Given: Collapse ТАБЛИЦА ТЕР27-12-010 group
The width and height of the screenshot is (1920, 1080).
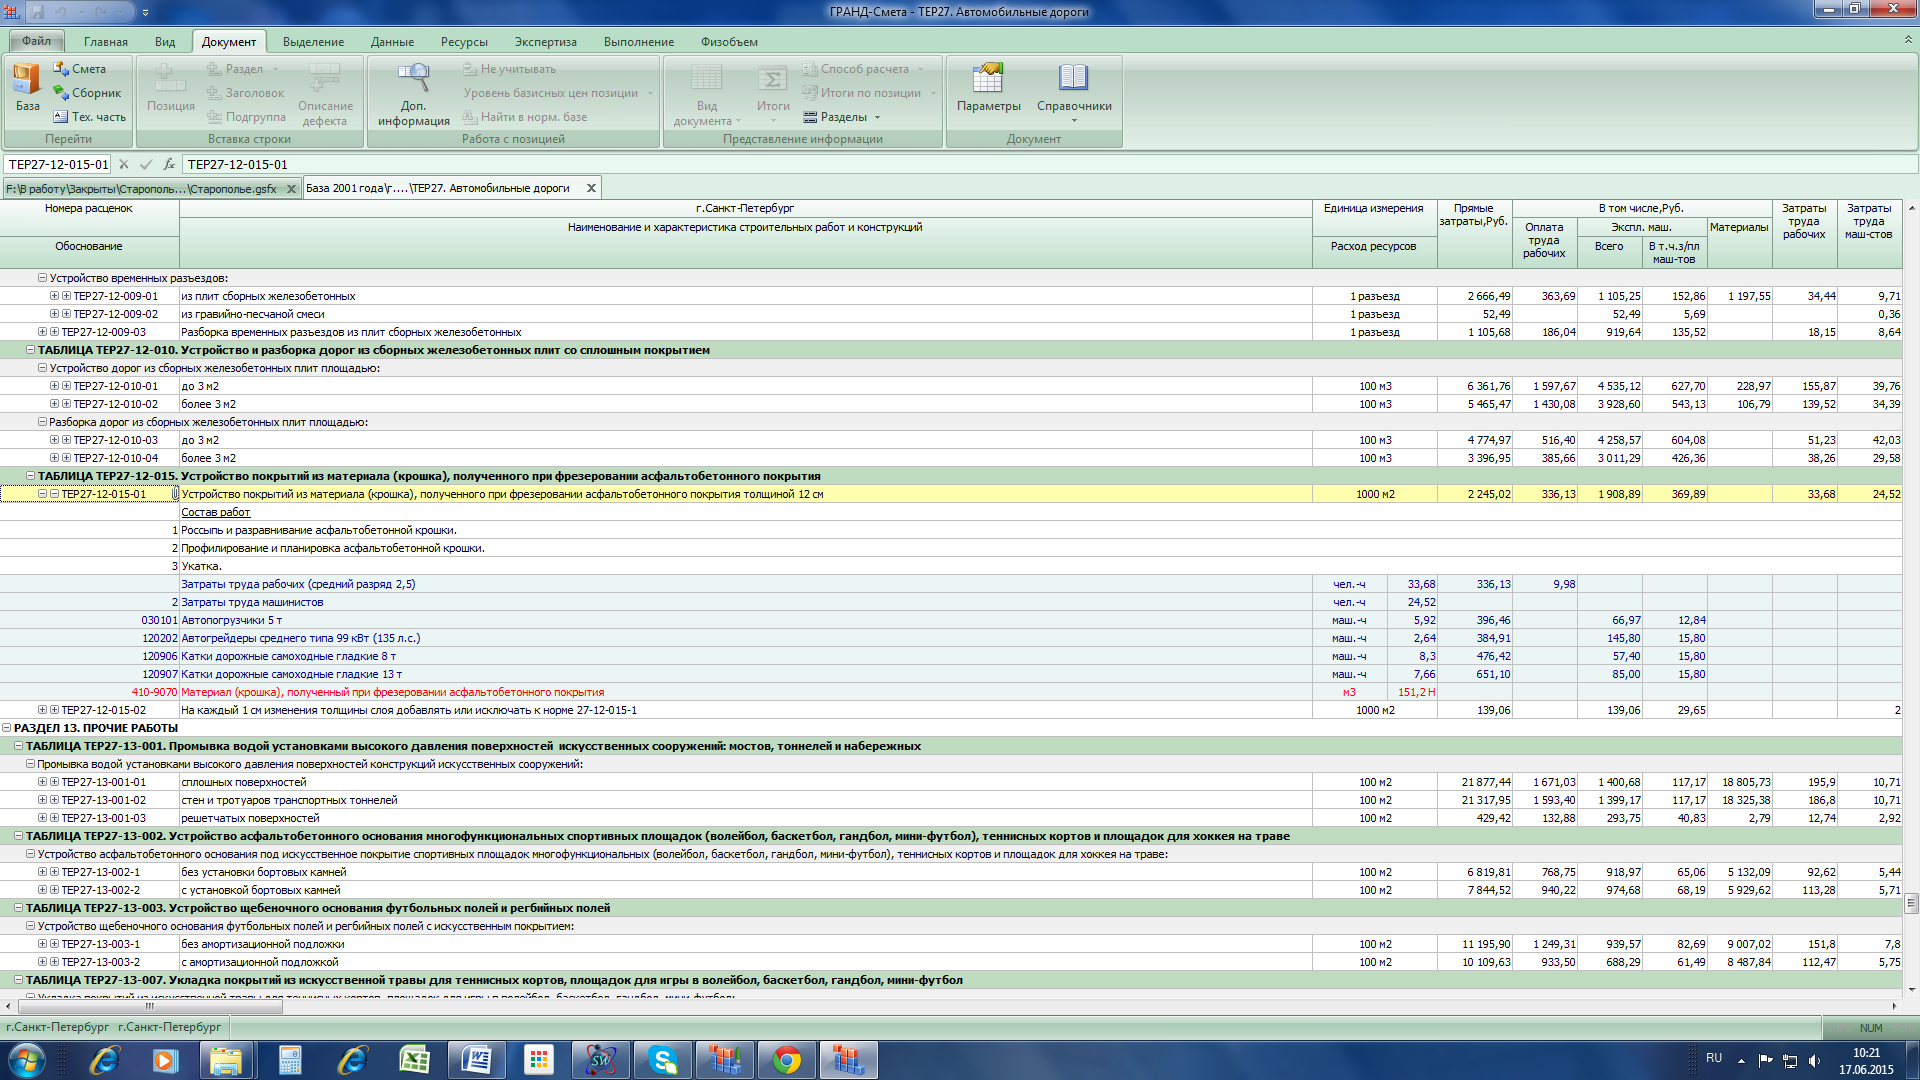Looking at the screenshot, I should pyautogui.click(x=30, y=350).
